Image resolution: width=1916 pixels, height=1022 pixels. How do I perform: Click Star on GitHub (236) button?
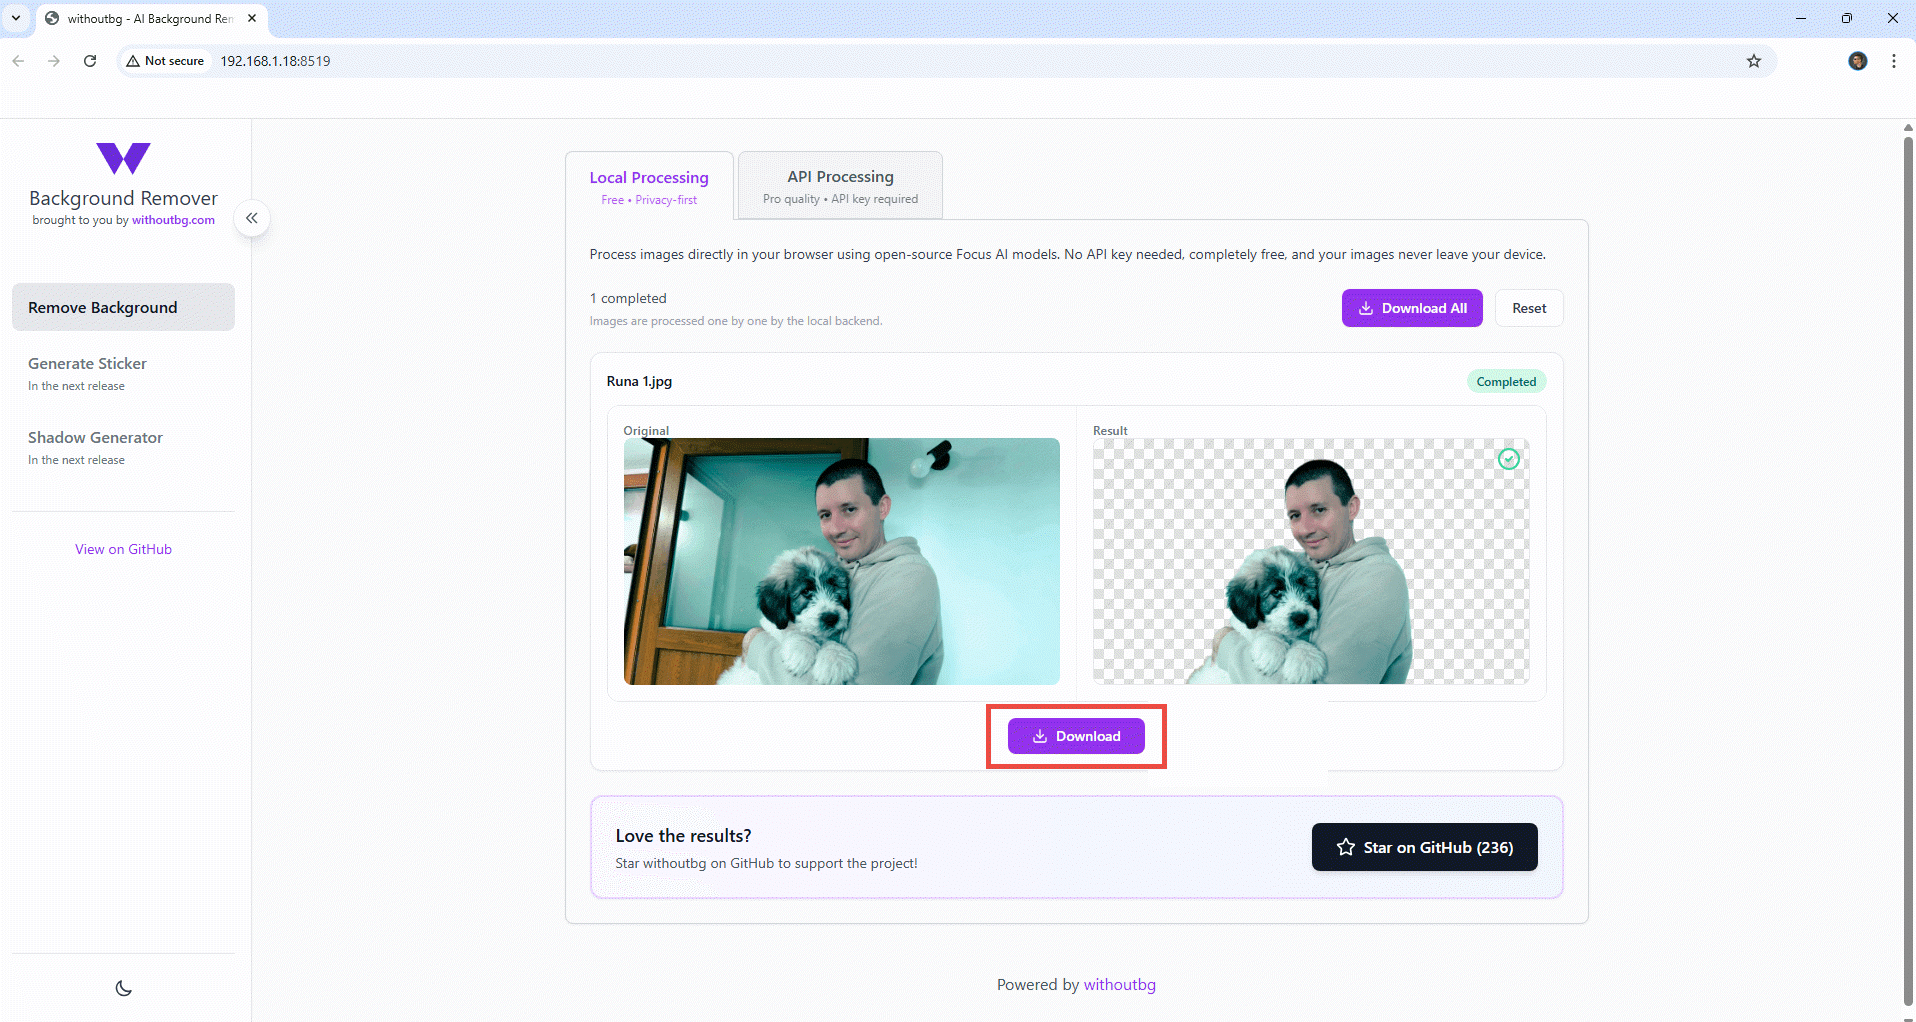pos(1425,847)
